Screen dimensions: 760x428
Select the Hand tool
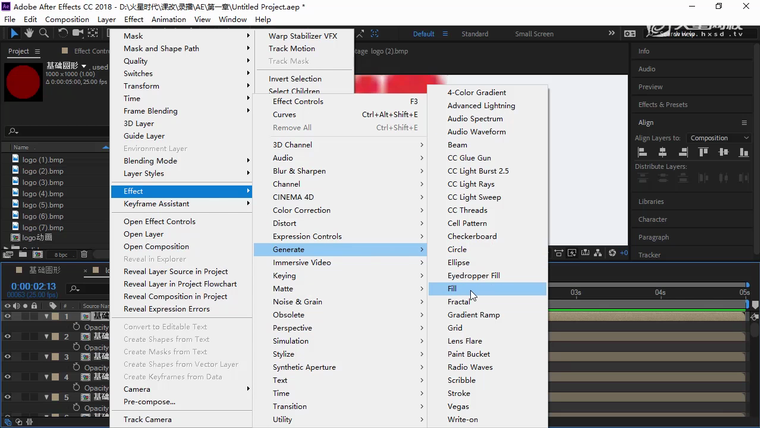(x=28, y=33)
